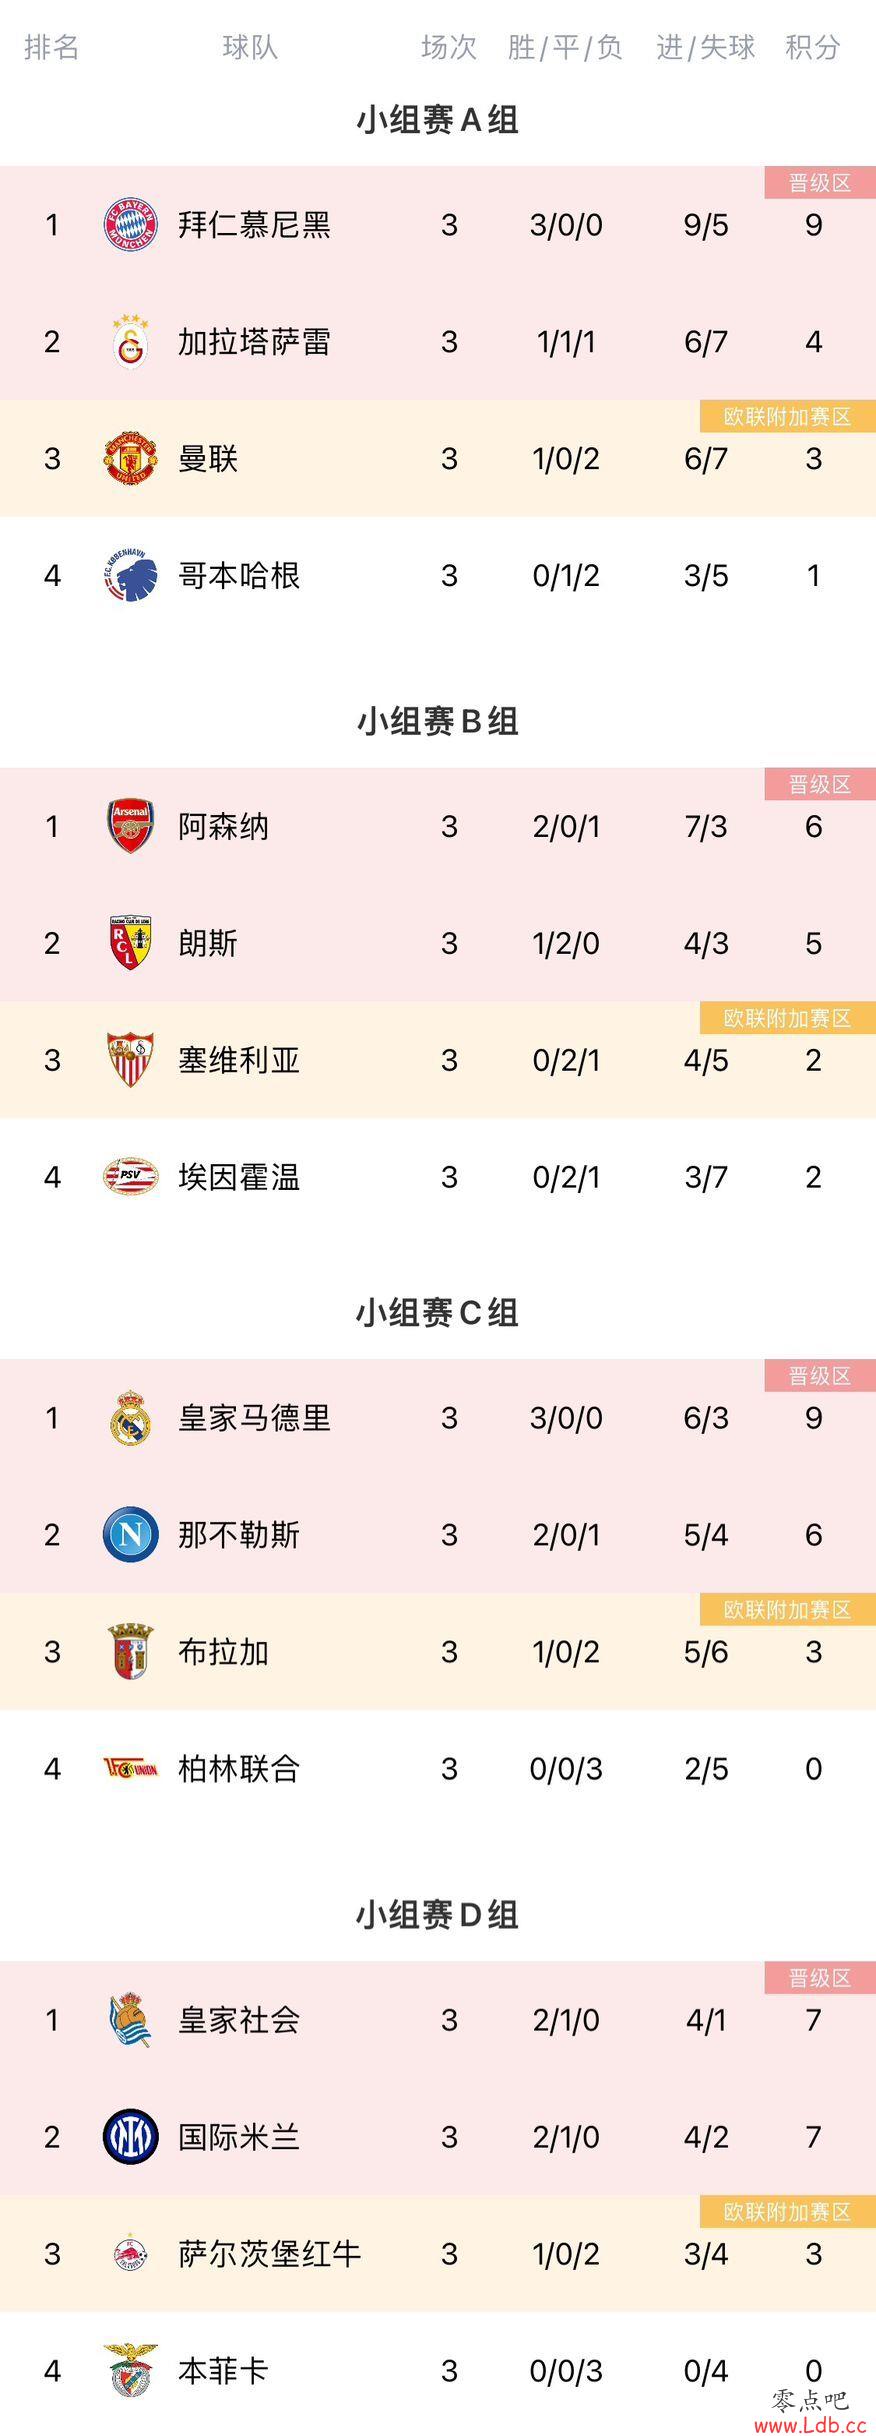Click the Bayern Munich club logo
The width and height of the screenshot is (876, 2436).
[x=131, y=224]
